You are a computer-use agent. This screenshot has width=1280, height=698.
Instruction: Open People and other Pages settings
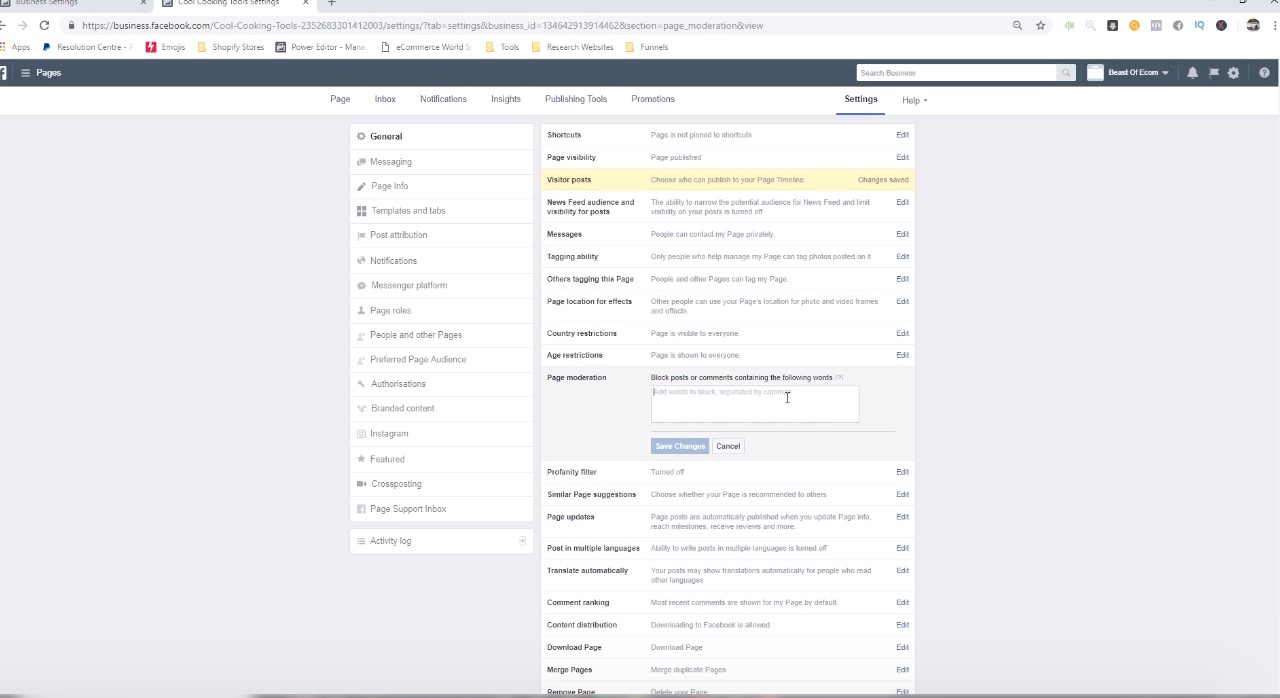point(441,335)
